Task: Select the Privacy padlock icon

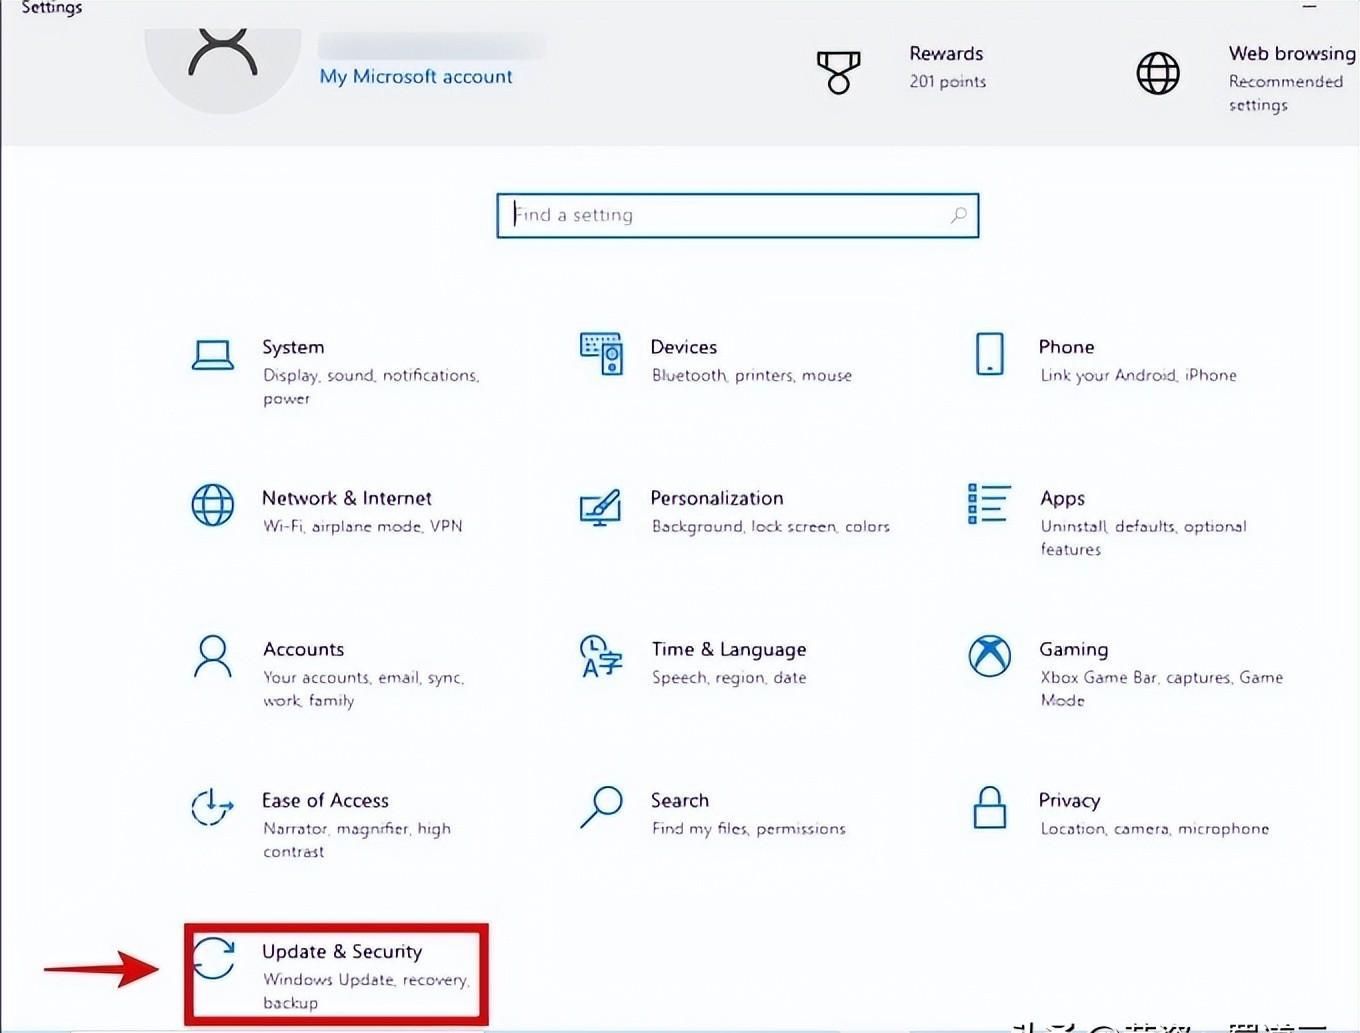Action: coord(989,807)
